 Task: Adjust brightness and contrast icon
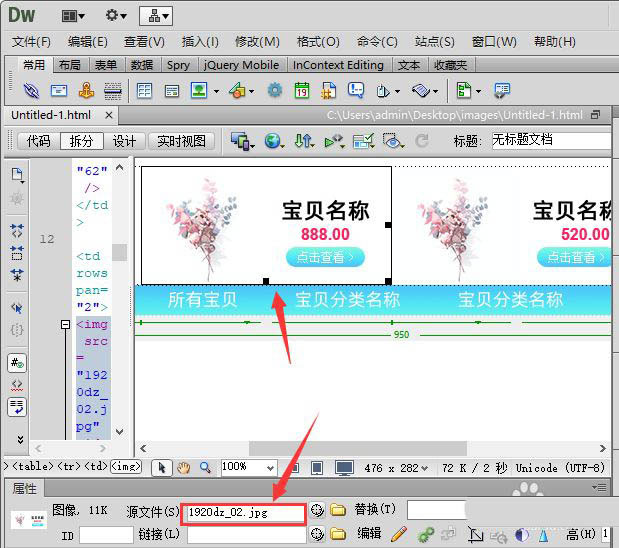[521, 535]
